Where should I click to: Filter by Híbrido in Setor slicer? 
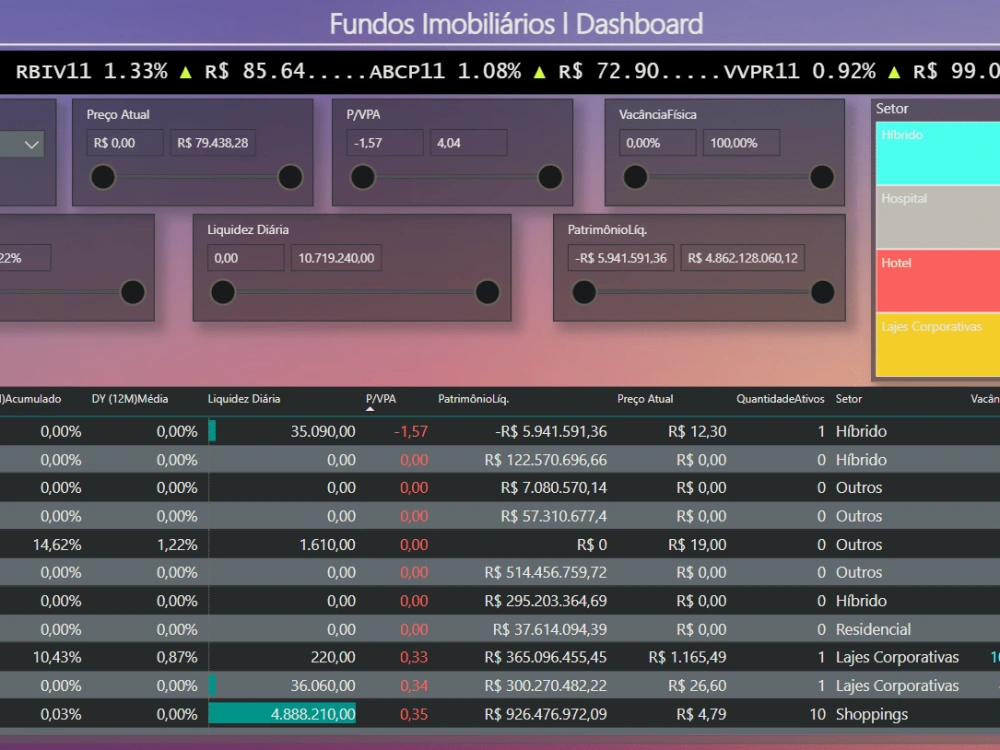938,153
